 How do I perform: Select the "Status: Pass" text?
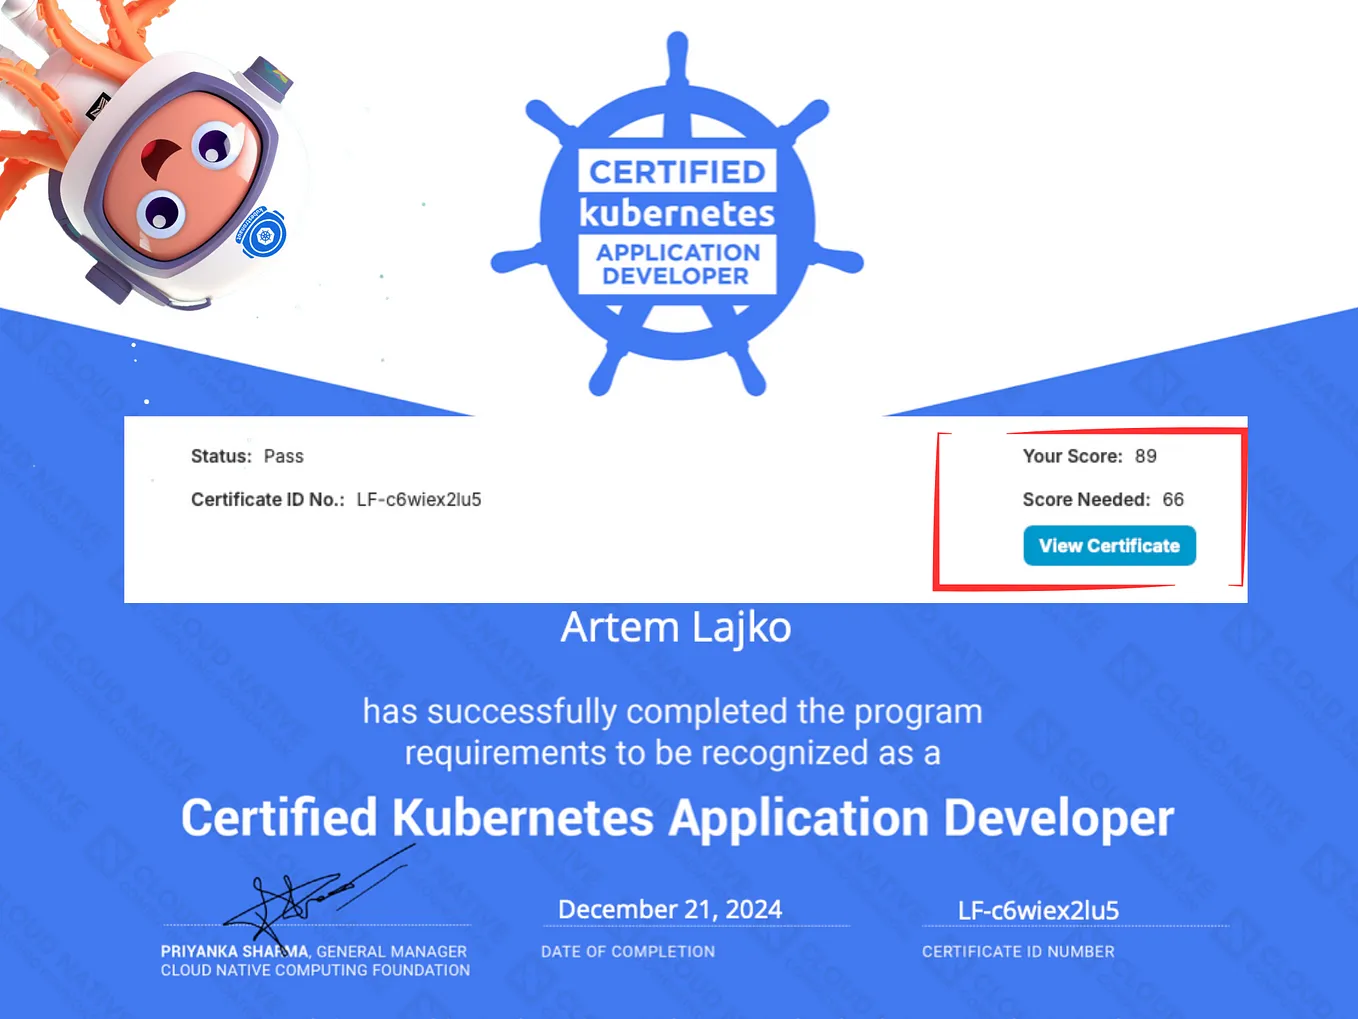pos(247,456)
